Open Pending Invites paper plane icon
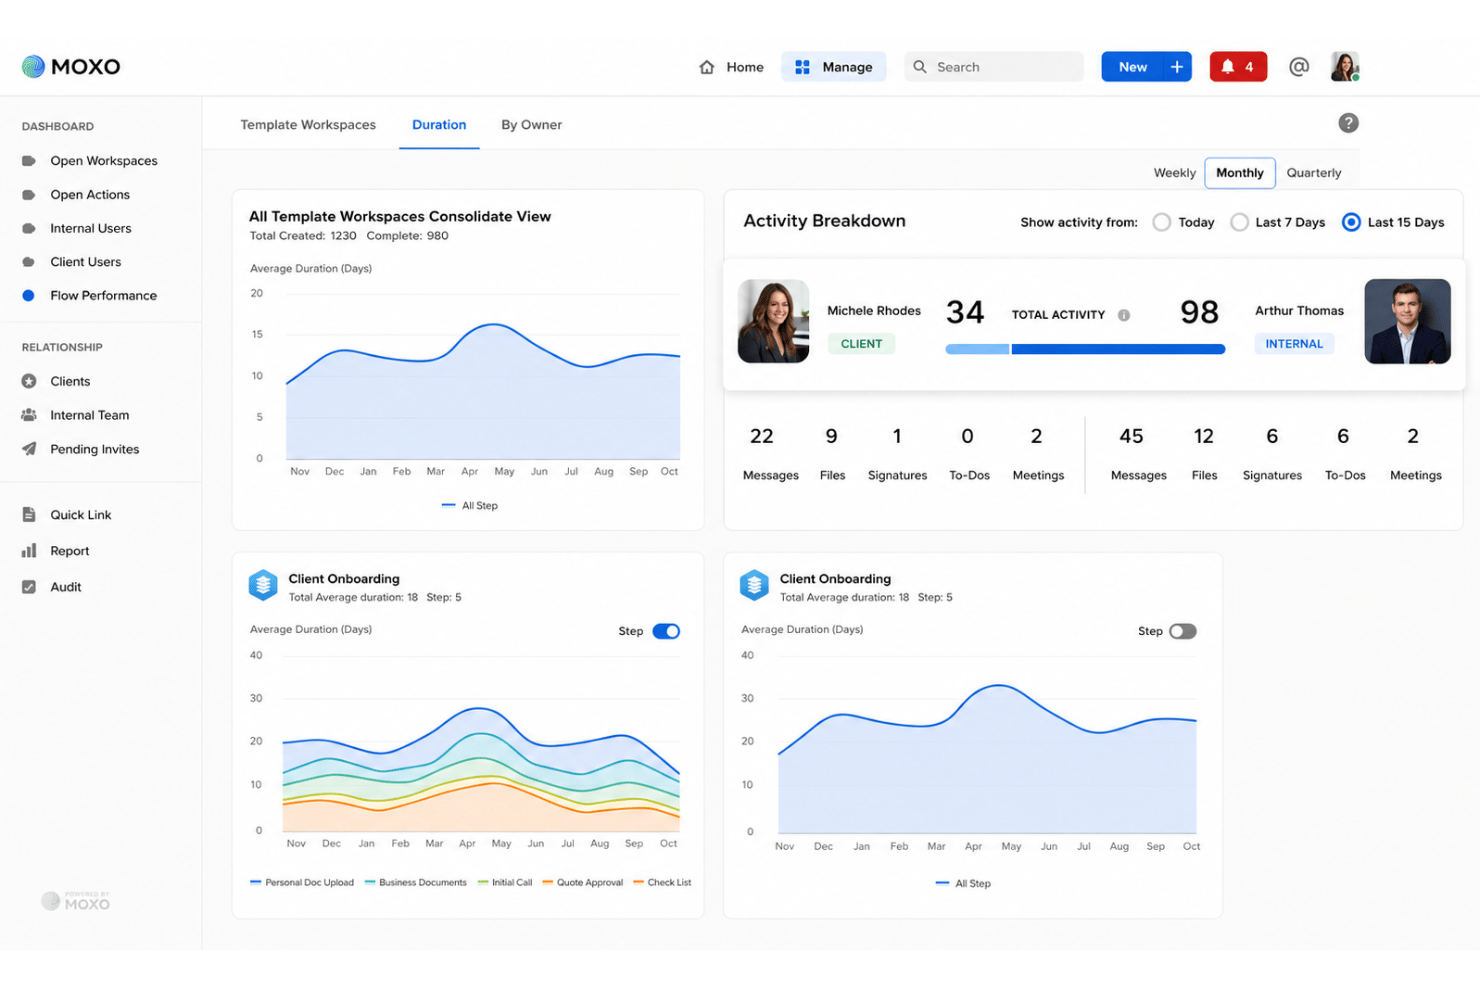The height and width of the screenshot is (987, 1480). point(29,449)
